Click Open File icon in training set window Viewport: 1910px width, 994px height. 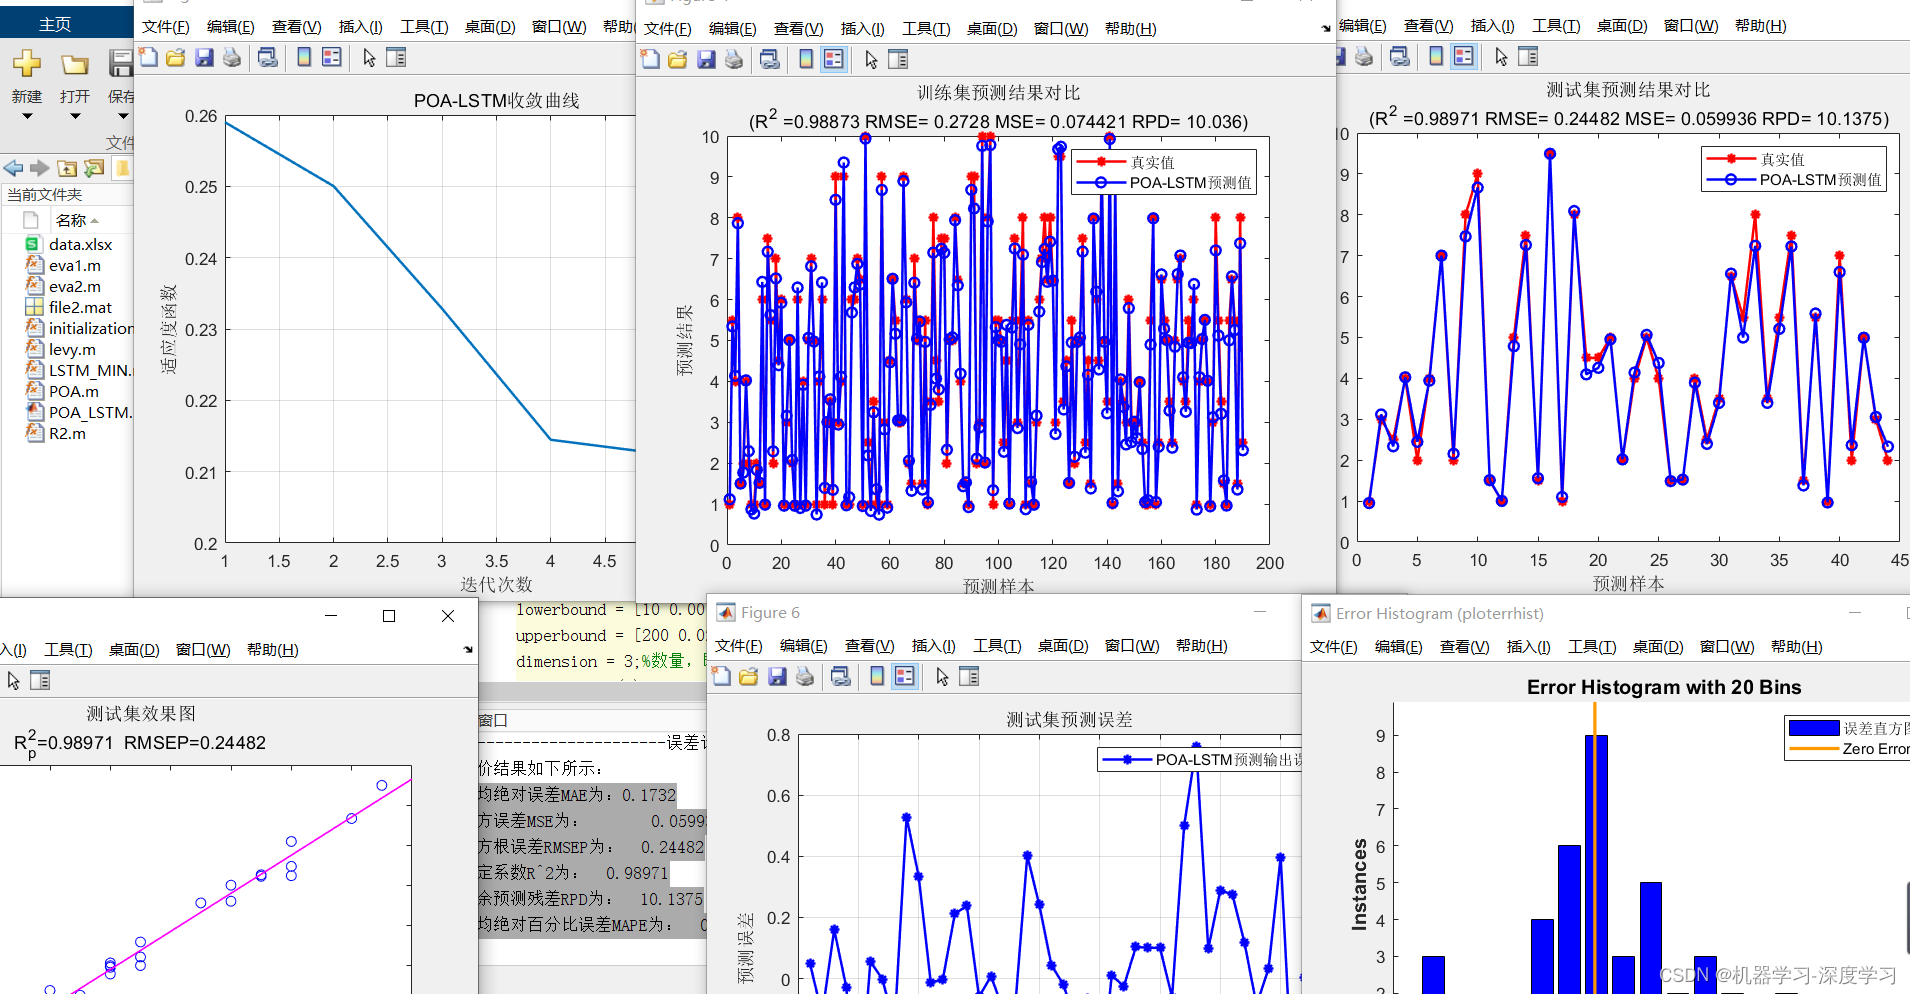678,59
